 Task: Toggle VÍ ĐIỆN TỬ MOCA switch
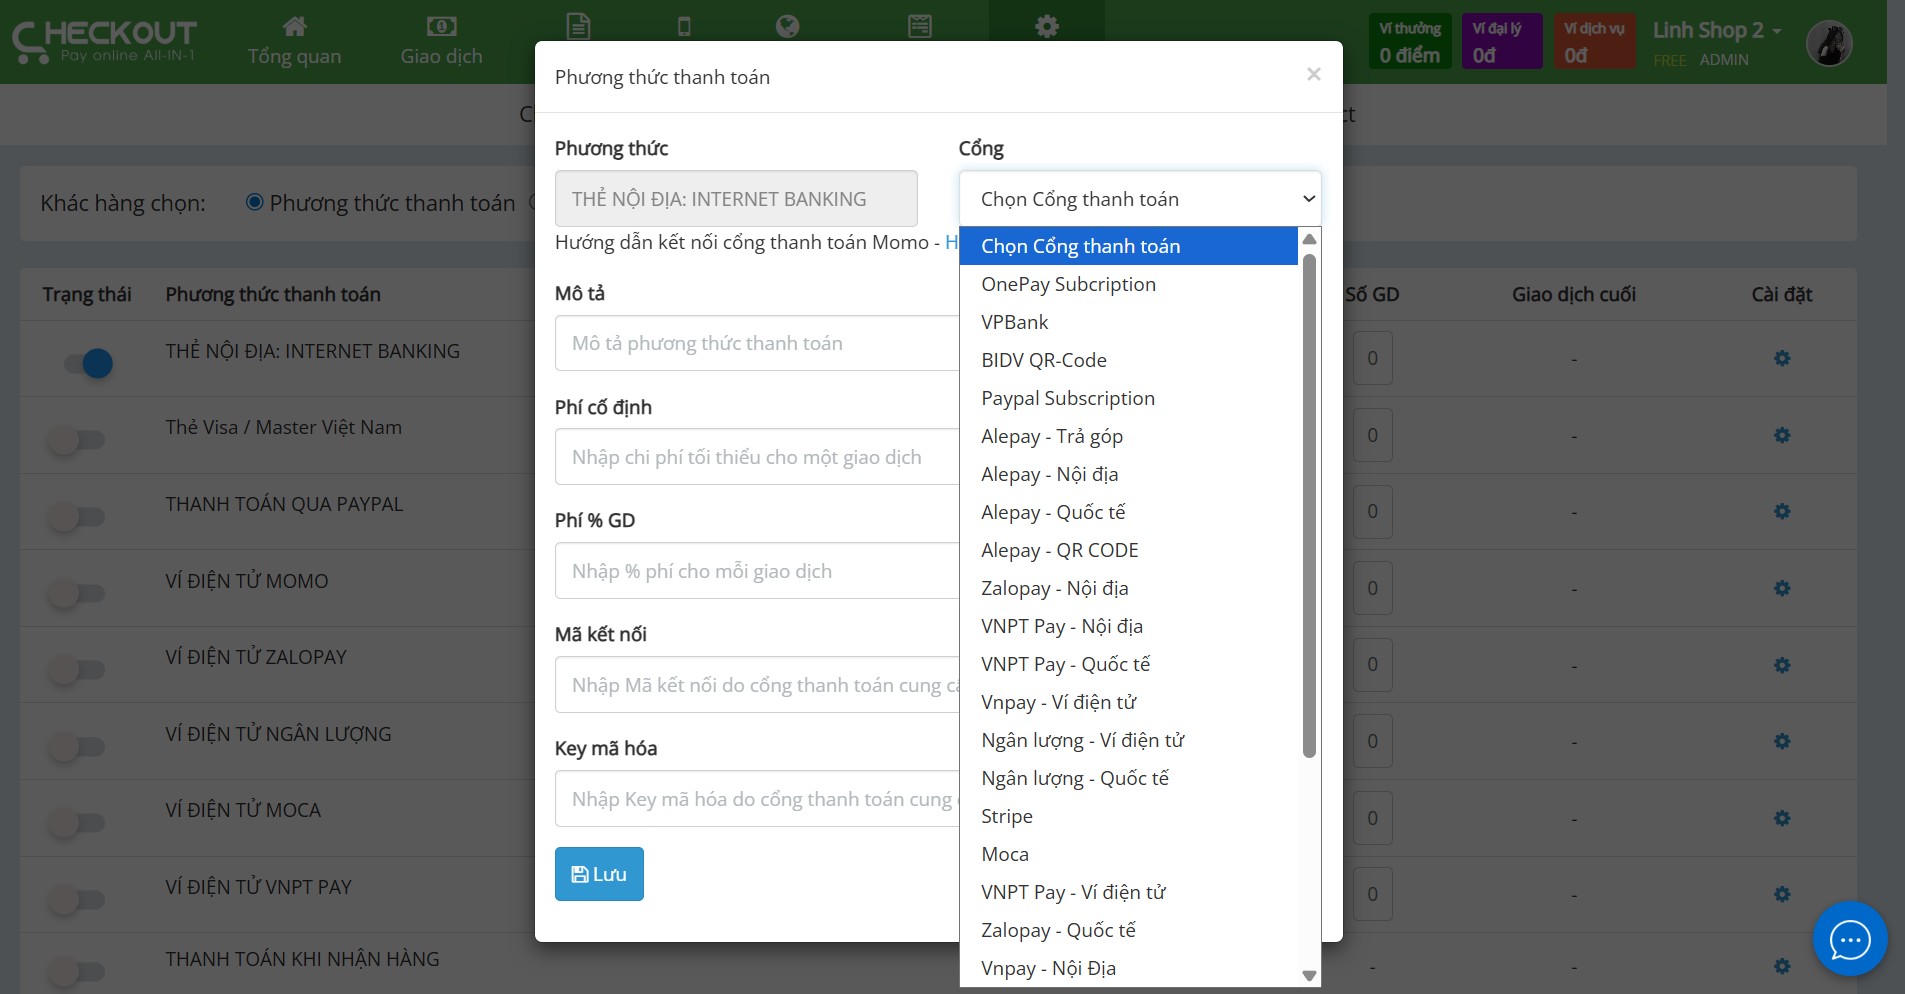[x=78, y=823]
